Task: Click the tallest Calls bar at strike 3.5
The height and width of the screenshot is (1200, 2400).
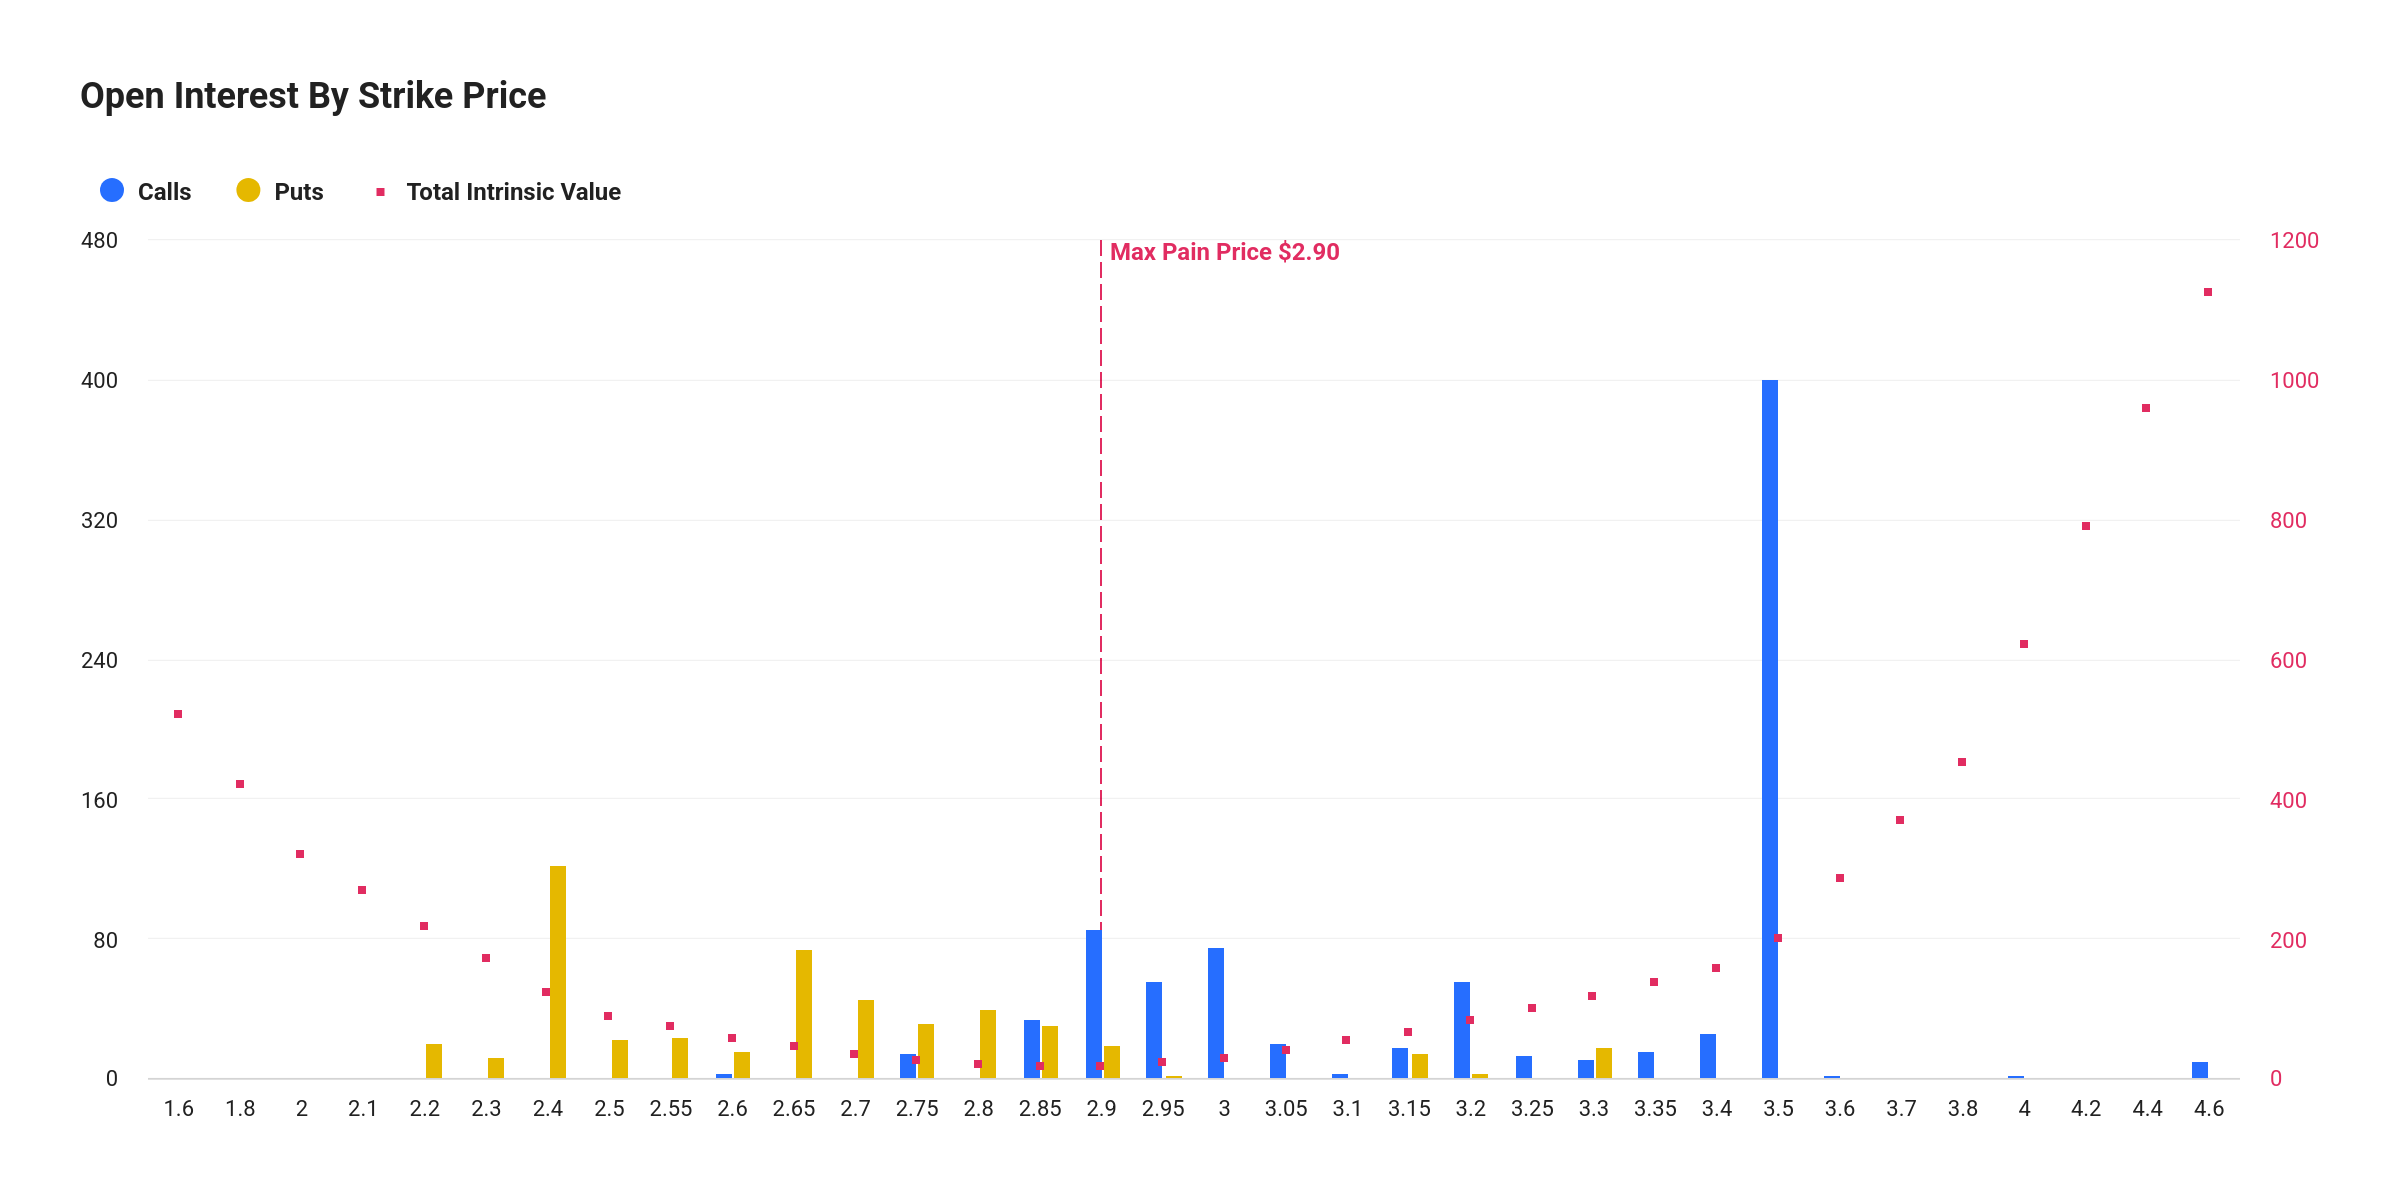Action: 1769,730
